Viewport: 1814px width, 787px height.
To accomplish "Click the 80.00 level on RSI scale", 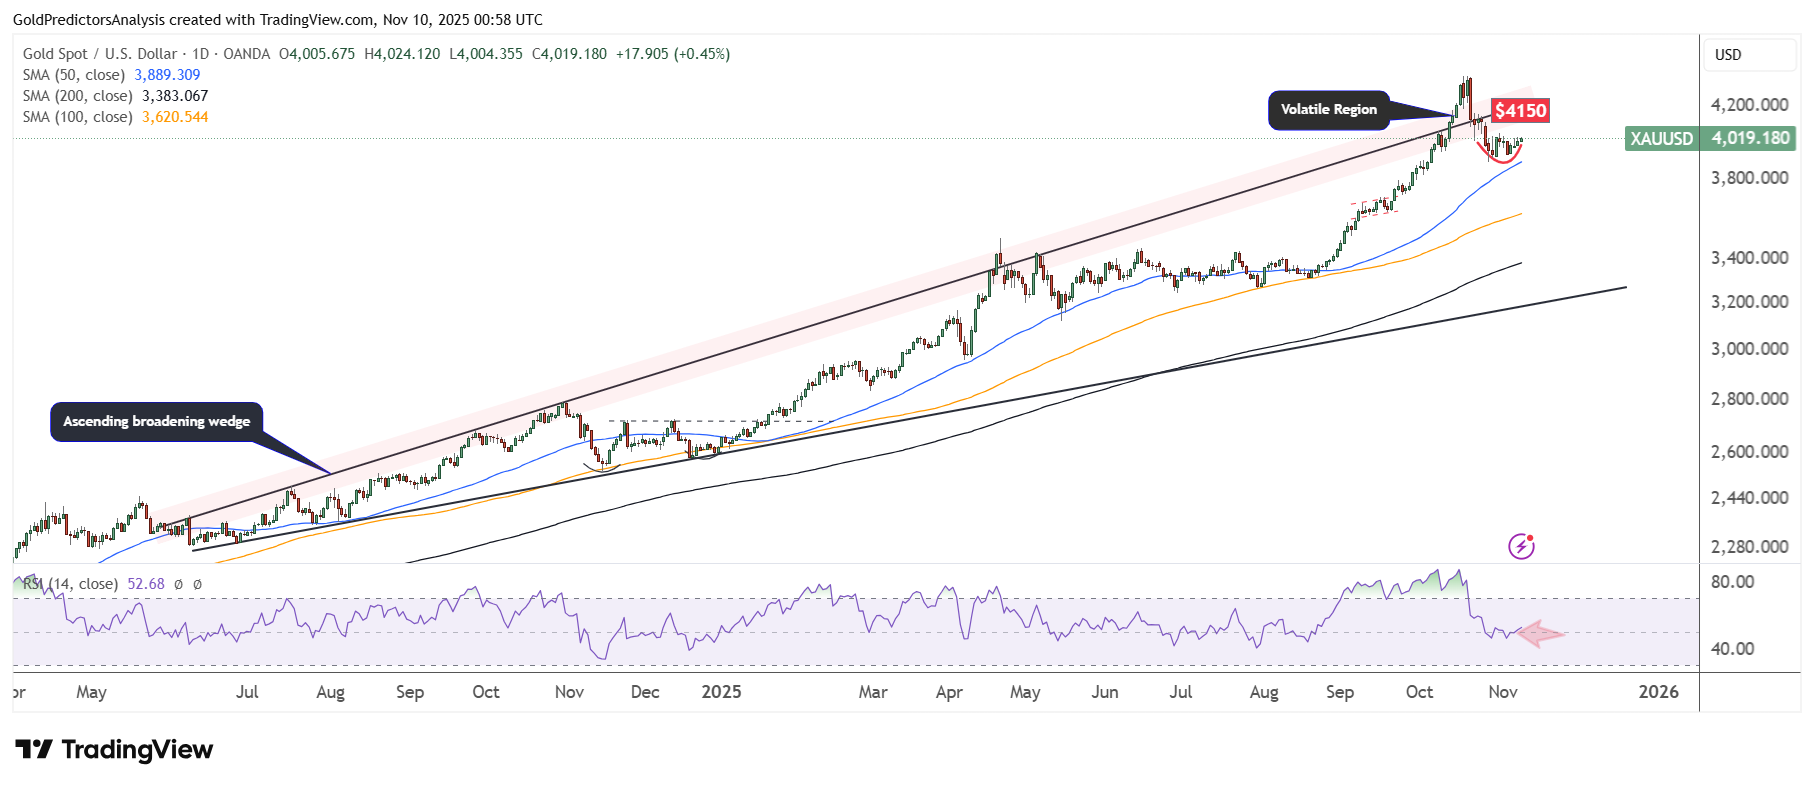I will 1732,582.
